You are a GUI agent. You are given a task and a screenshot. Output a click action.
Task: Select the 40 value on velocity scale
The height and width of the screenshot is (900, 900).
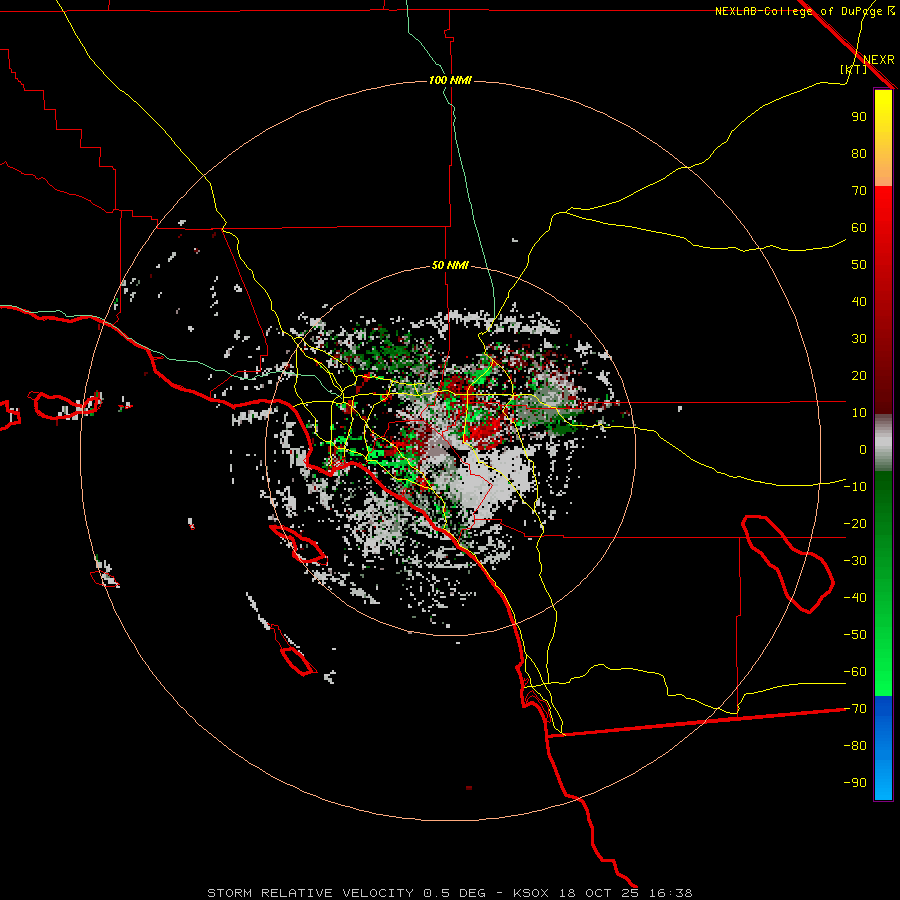coord(859,302)
